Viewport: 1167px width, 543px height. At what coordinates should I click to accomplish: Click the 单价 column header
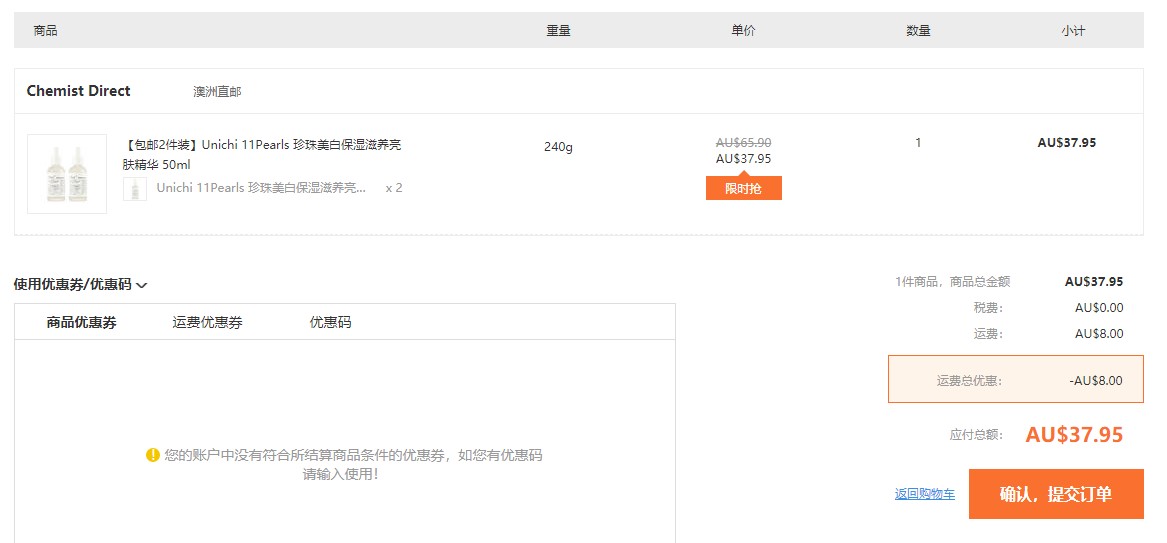[x=744, y=30]
